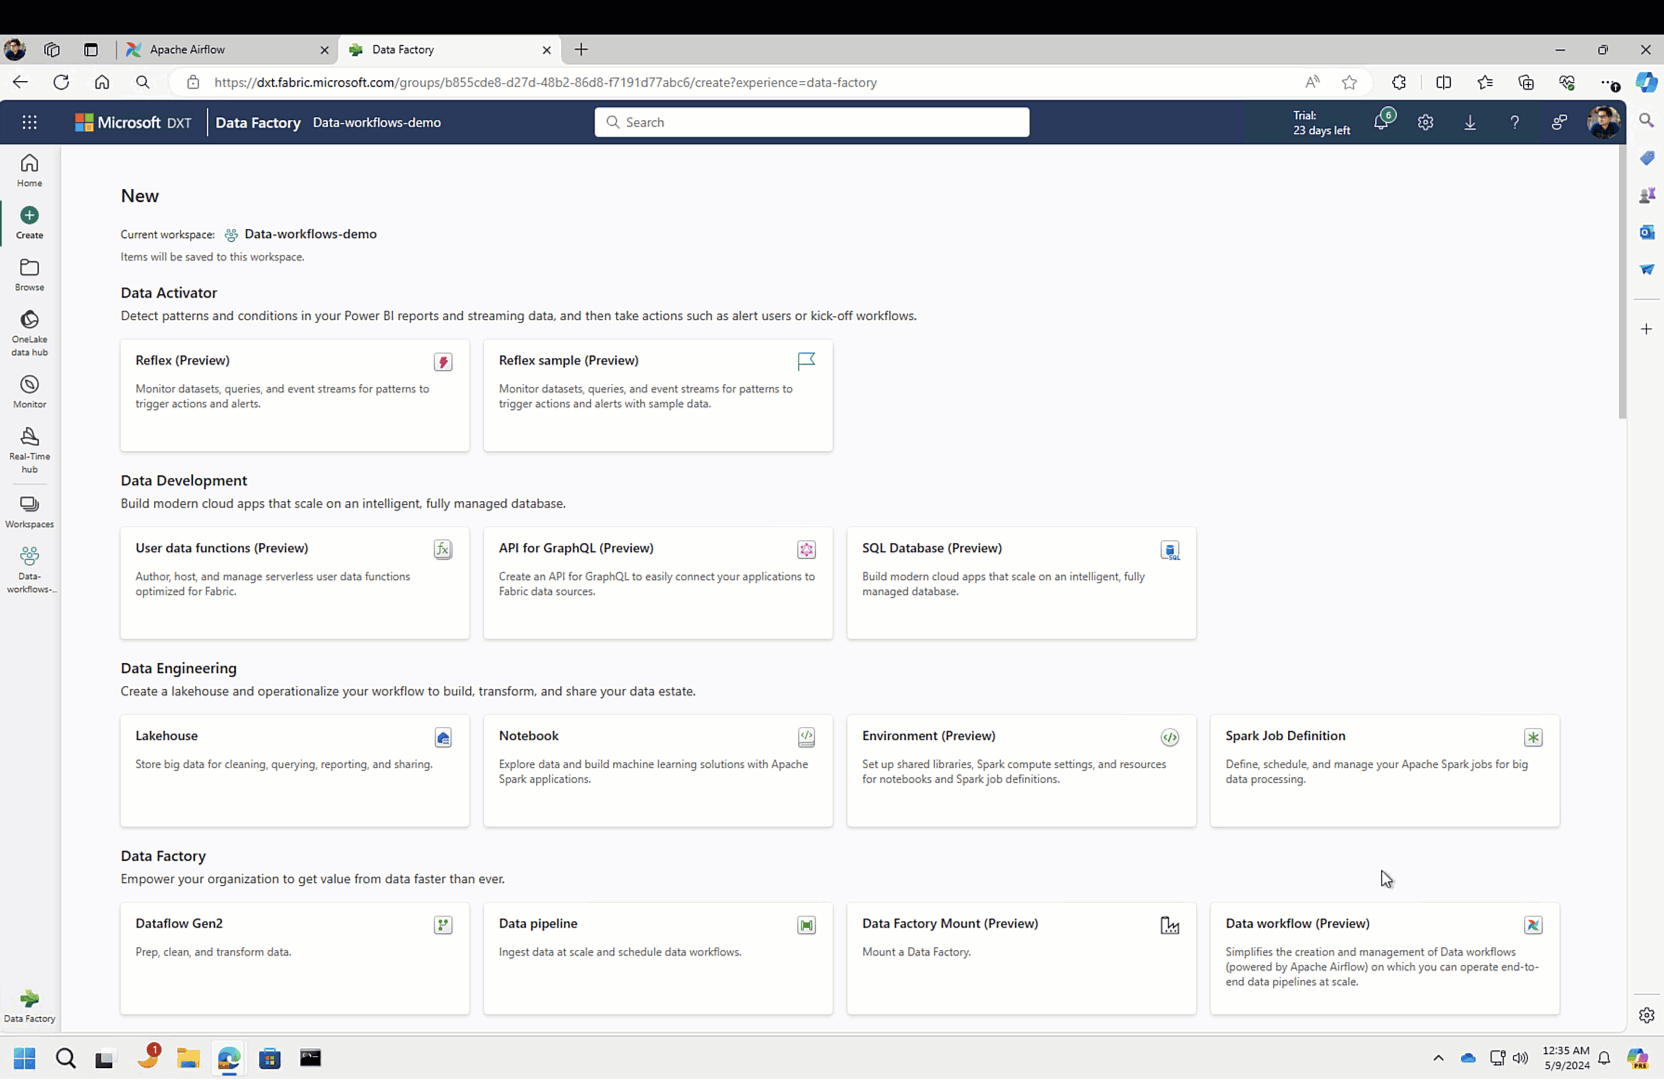The height and width of the screenshot is (1080, 1664).
Task: Refresh the browser page
Action: (x=61, y=82)
